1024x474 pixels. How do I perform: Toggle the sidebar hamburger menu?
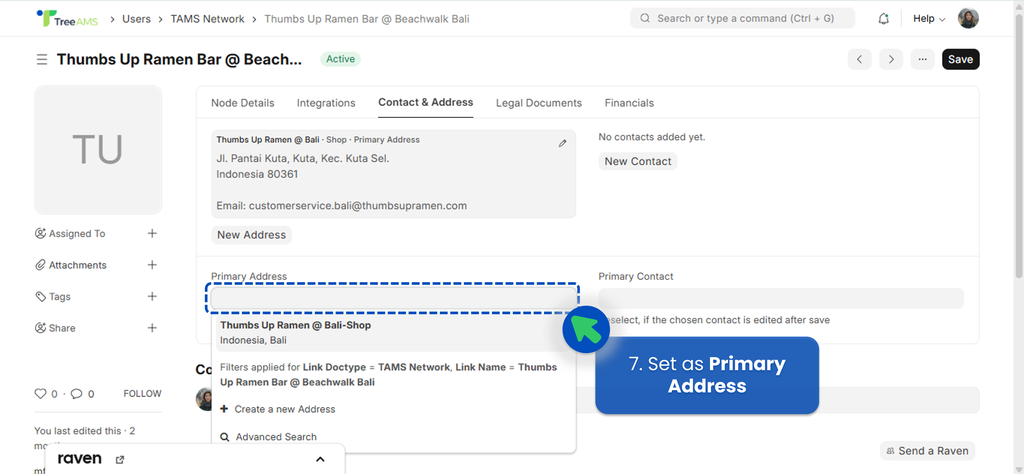pyautogui.click(x=42, y=60)
